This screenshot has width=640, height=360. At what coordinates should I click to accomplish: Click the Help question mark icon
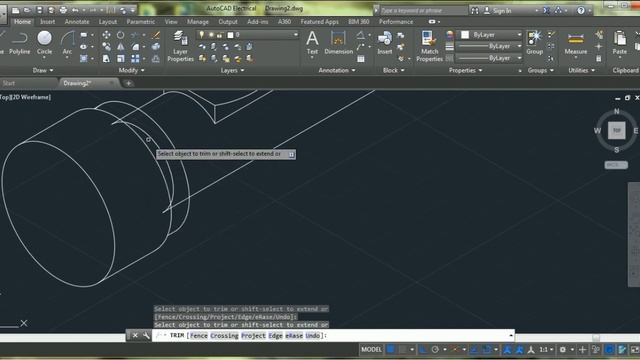tap(580, 11)
